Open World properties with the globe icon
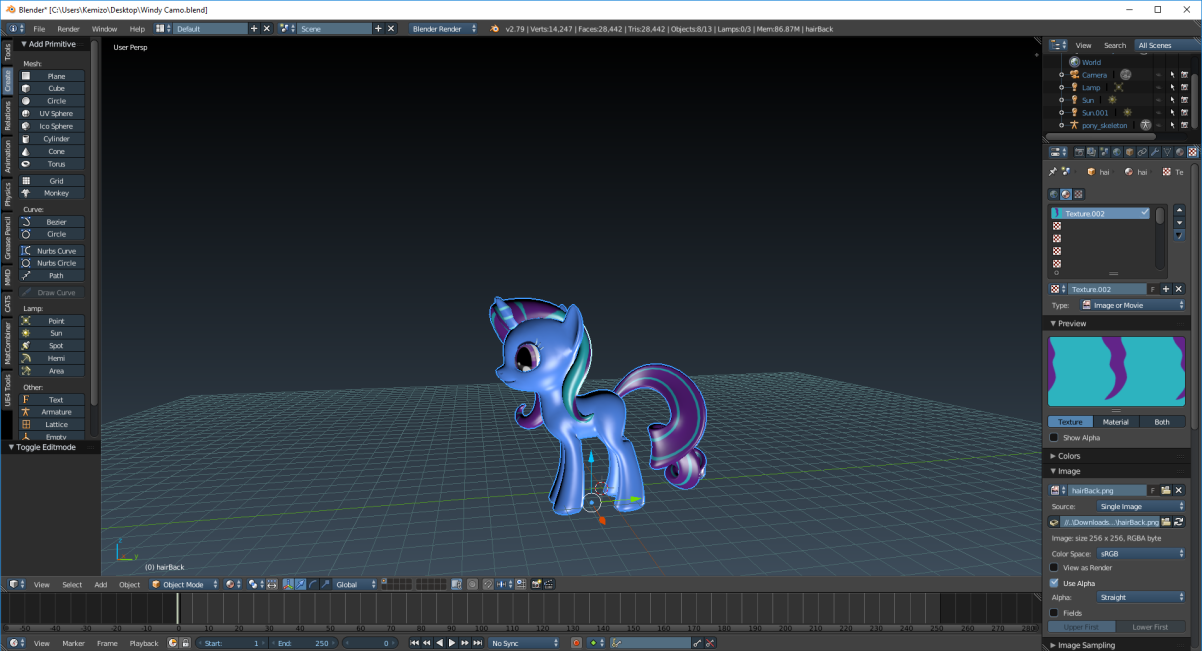1202x651 pixels. (x=1117, y=152)
